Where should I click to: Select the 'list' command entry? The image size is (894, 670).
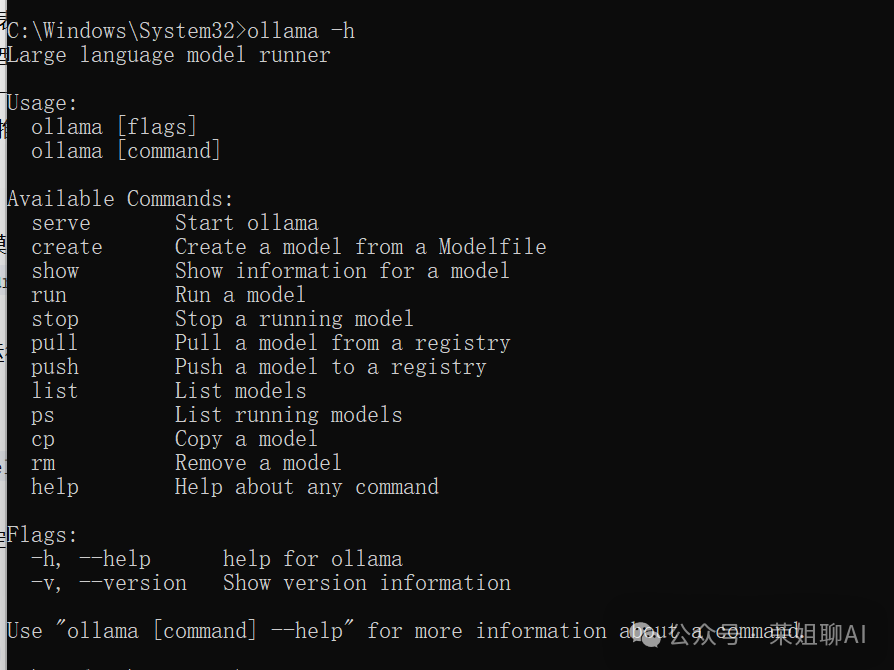[55, 391]
